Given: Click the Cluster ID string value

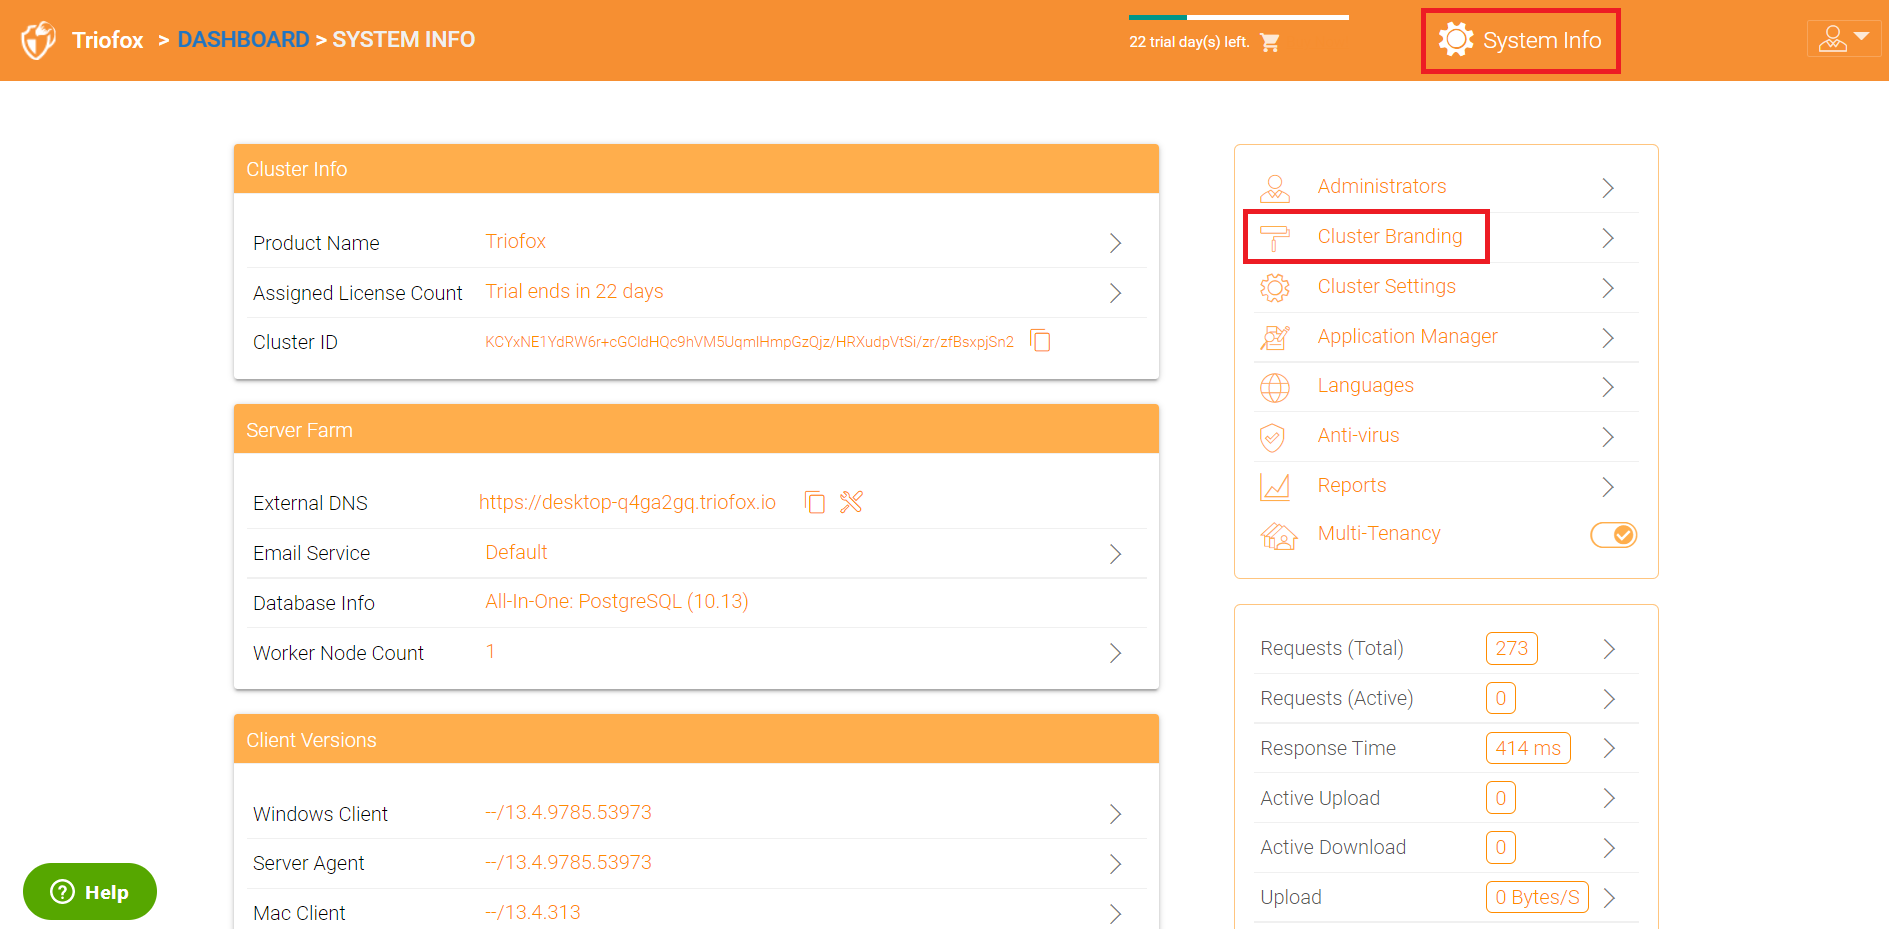Looking at the screenshot, I should point(749,342).
